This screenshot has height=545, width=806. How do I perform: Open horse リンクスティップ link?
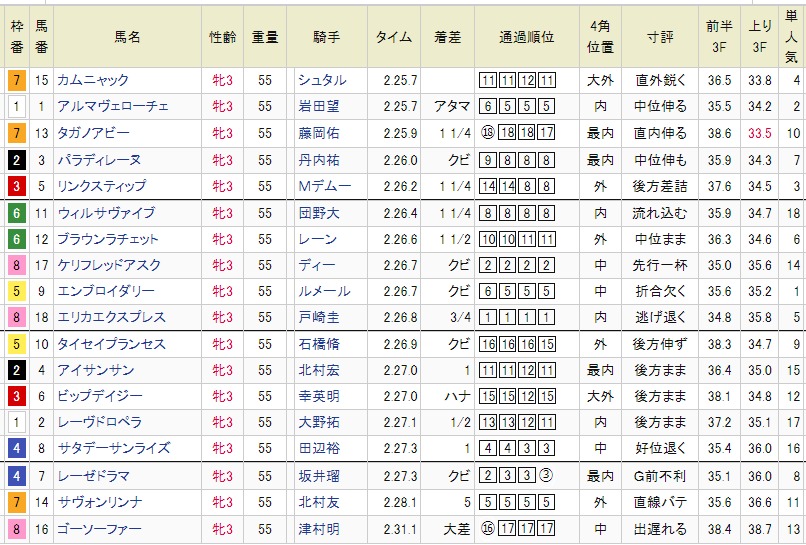pyautogui.click(x=102, y=186)
